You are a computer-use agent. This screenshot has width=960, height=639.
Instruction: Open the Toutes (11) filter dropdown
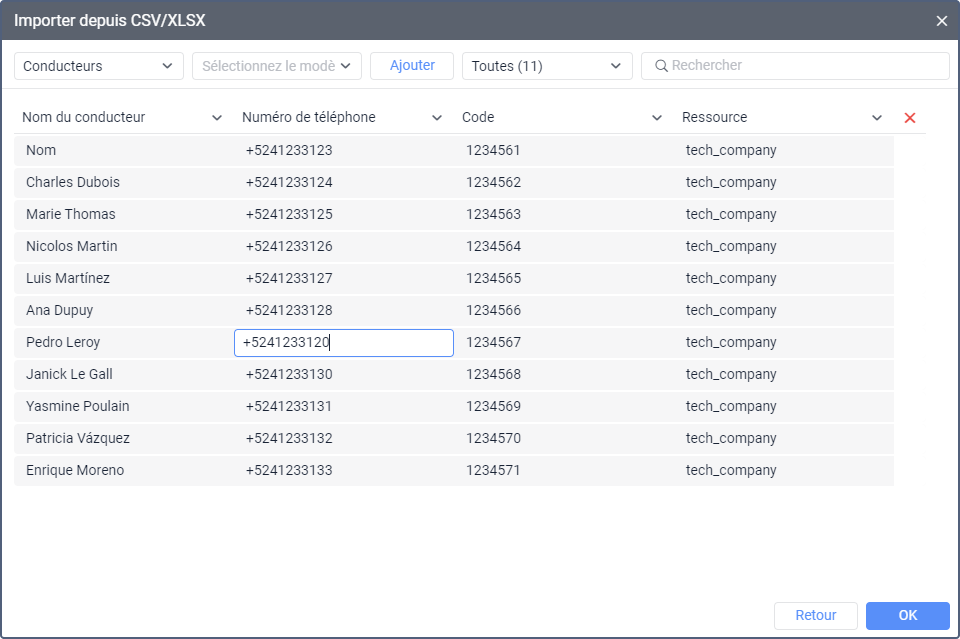pos(547,66)
